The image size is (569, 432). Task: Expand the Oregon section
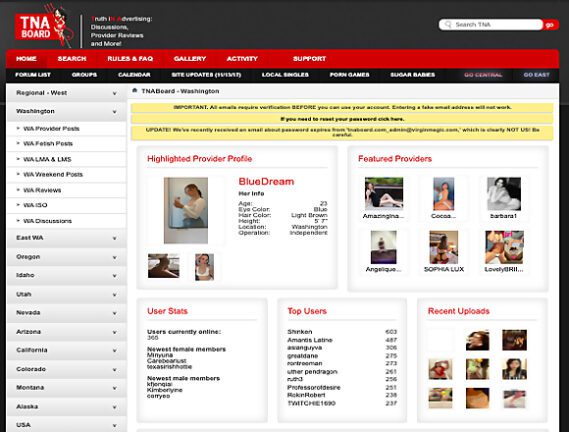[x=66, y=257]
